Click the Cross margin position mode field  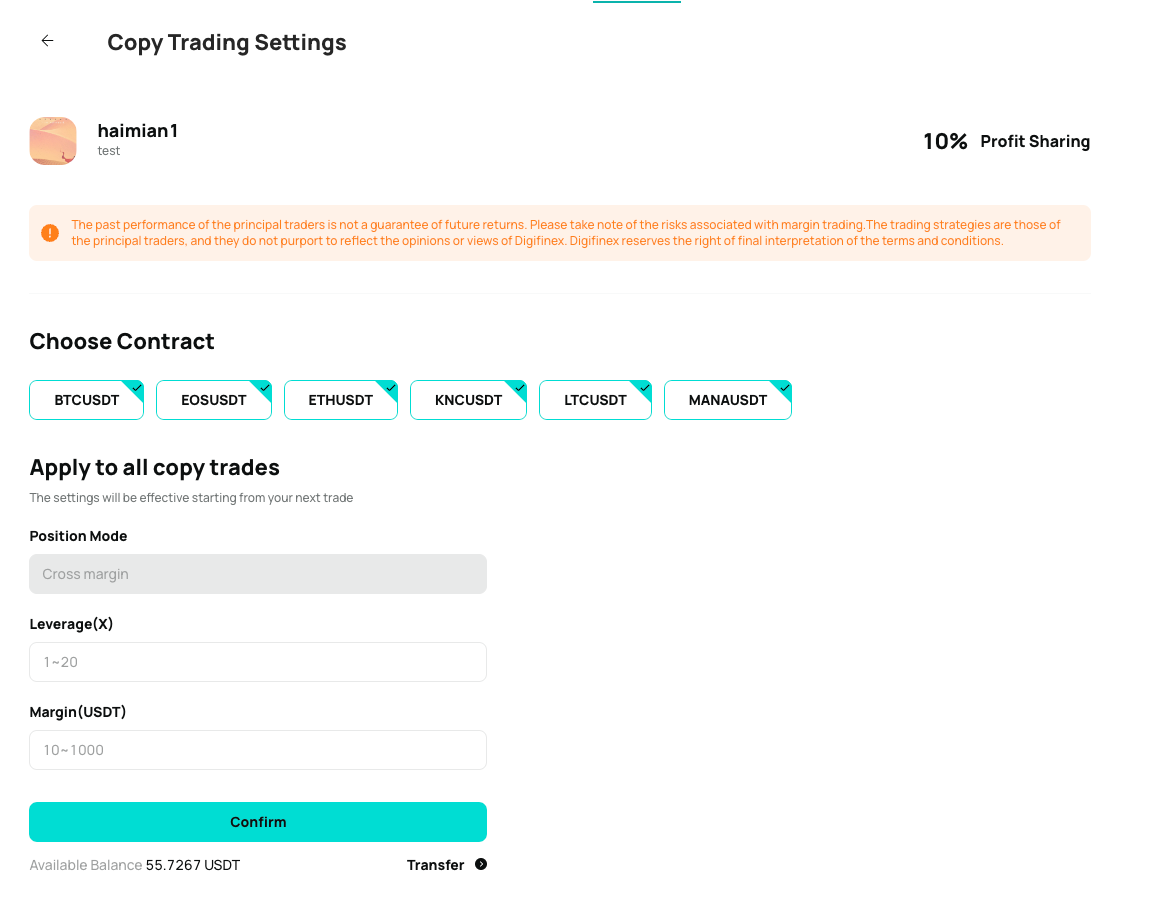[x=258, y=574]
